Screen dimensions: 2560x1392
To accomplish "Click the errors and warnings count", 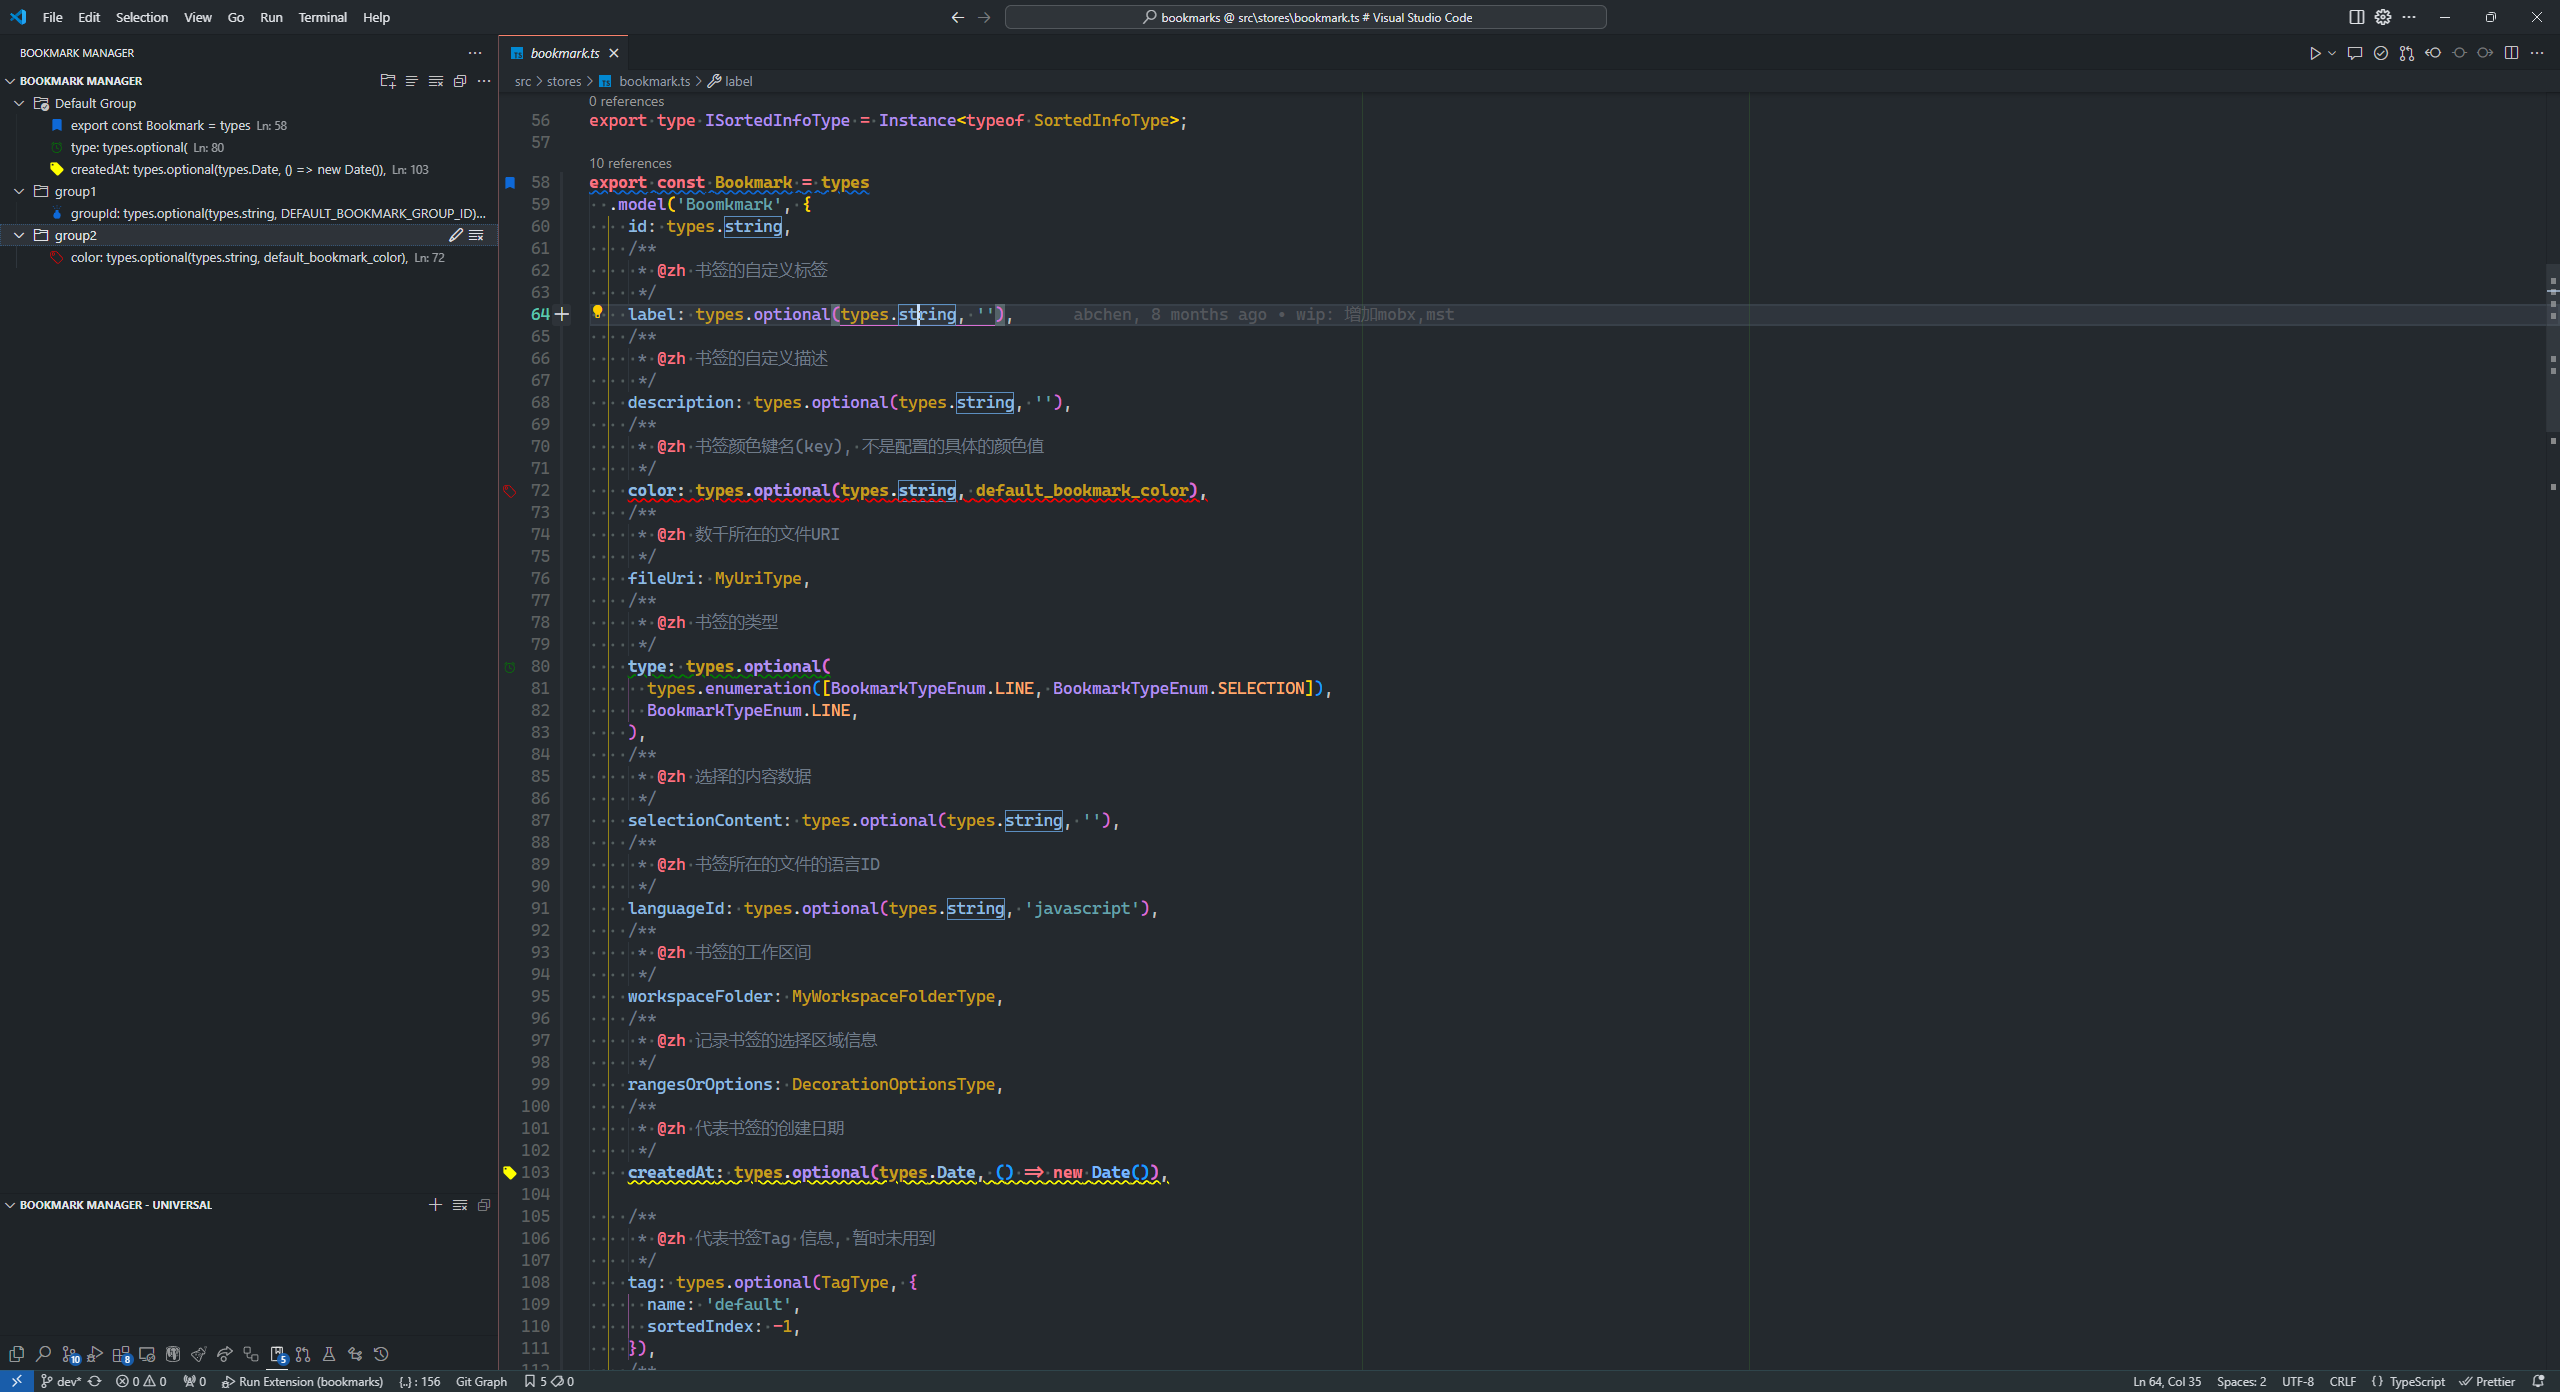I will click(141, 1381).
